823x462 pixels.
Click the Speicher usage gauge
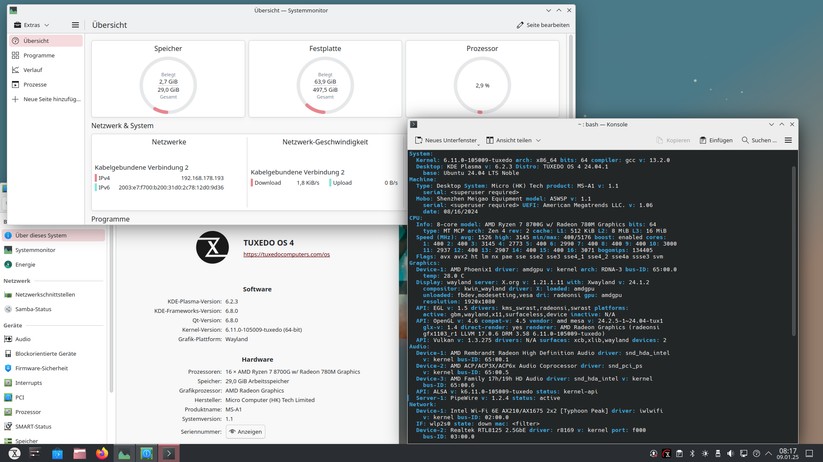[168, 85]
